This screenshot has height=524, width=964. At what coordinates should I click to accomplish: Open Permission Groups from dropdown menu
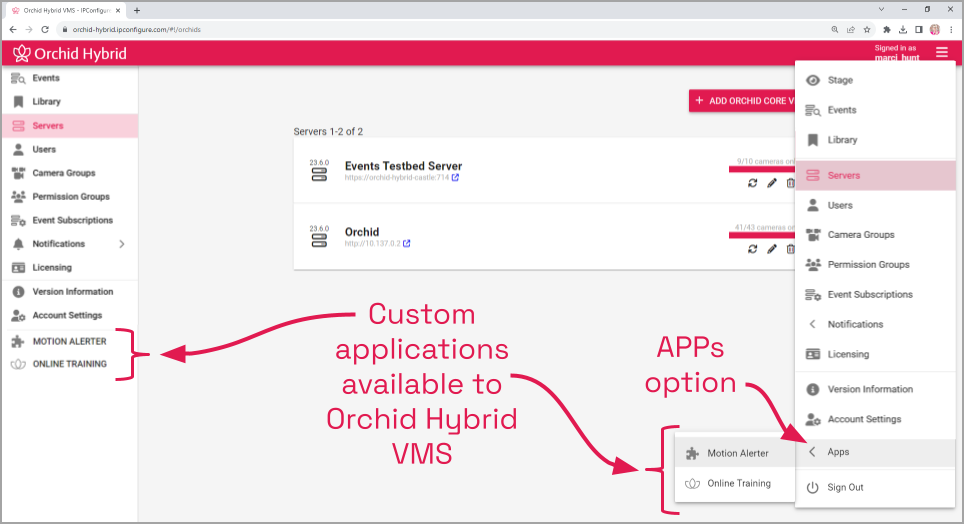[875, 264]
